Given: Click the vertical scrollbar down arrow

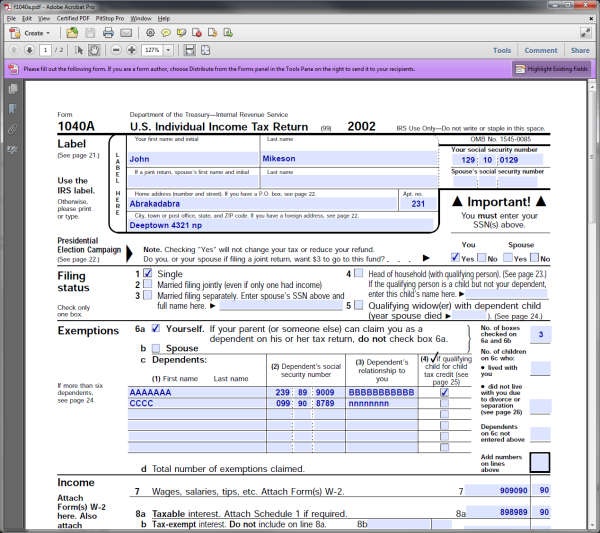Looking at the screenshot, I should point(592,524).
